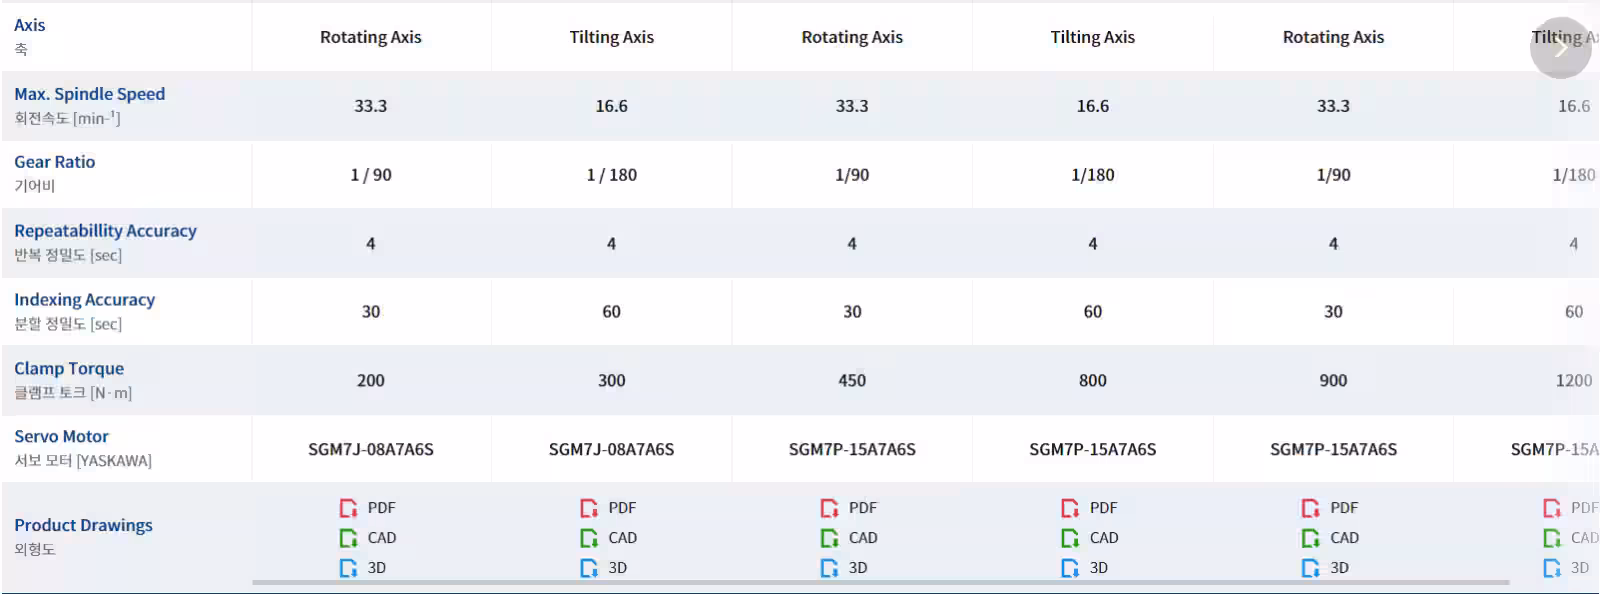Select indexing accuracy "60" in the 300 torque column
The height and width of the screenshot is (594, 1600).
(x=612, y=312)
